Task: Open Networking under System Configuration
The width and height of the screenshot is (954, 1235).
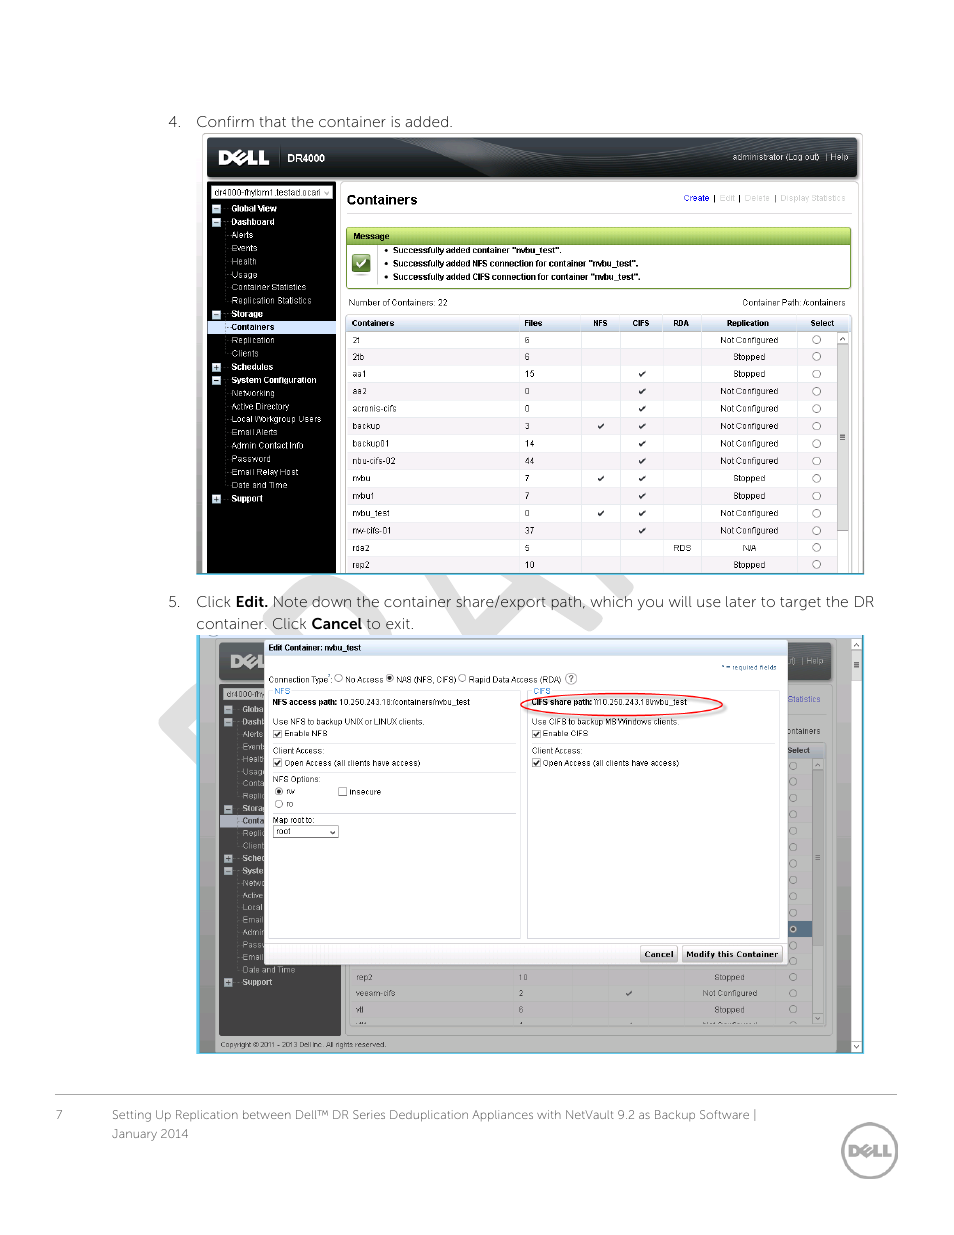Action: (x=253, y=393)
